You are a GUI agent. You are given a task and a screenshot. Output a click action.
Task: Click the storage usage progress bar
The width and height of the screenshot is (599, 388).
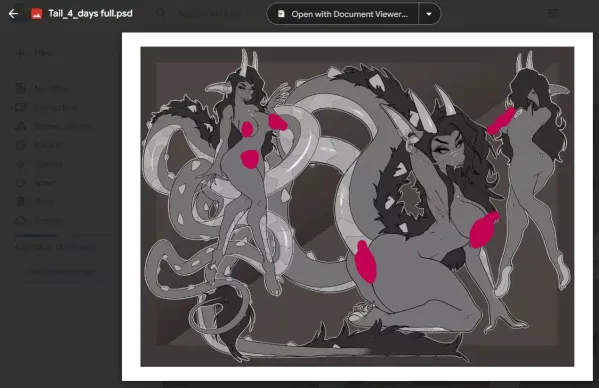click(61, 235)
